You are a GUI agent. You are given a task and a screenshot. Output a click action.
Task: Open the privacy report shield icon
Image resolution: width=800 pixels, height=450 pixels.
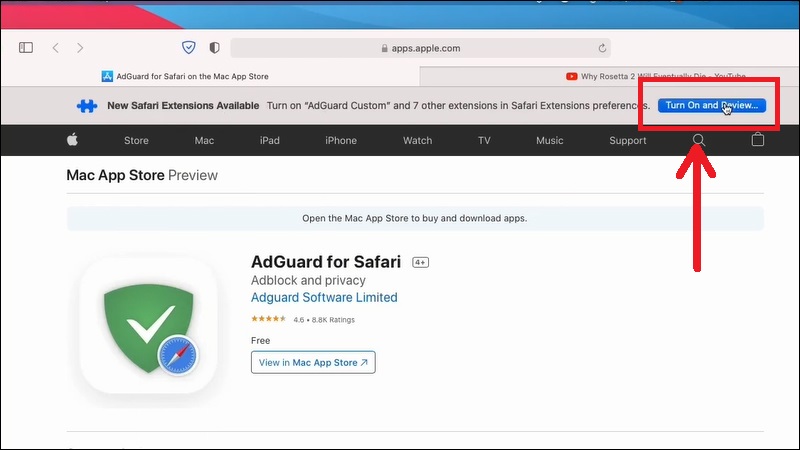214,47
